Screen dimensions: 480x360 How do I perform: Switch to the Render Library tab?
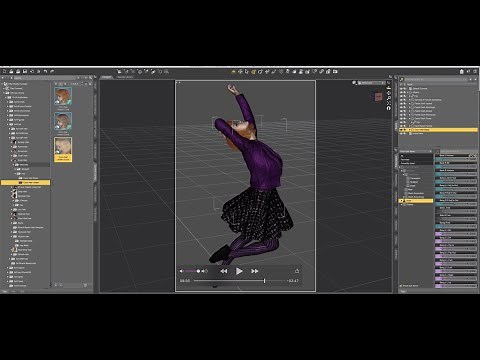[125, 77]
